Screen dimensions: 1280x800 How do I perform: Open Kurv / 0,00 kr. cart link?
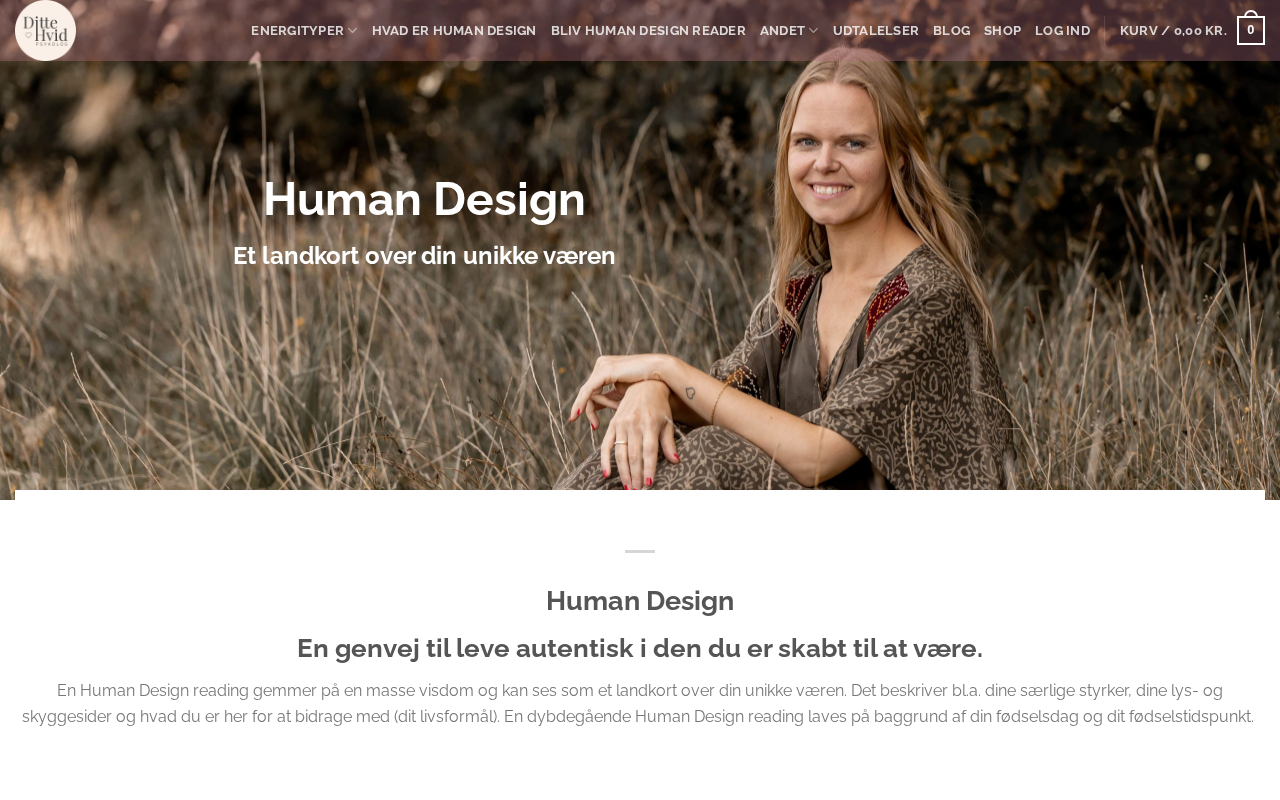[x=1173, y=31]
